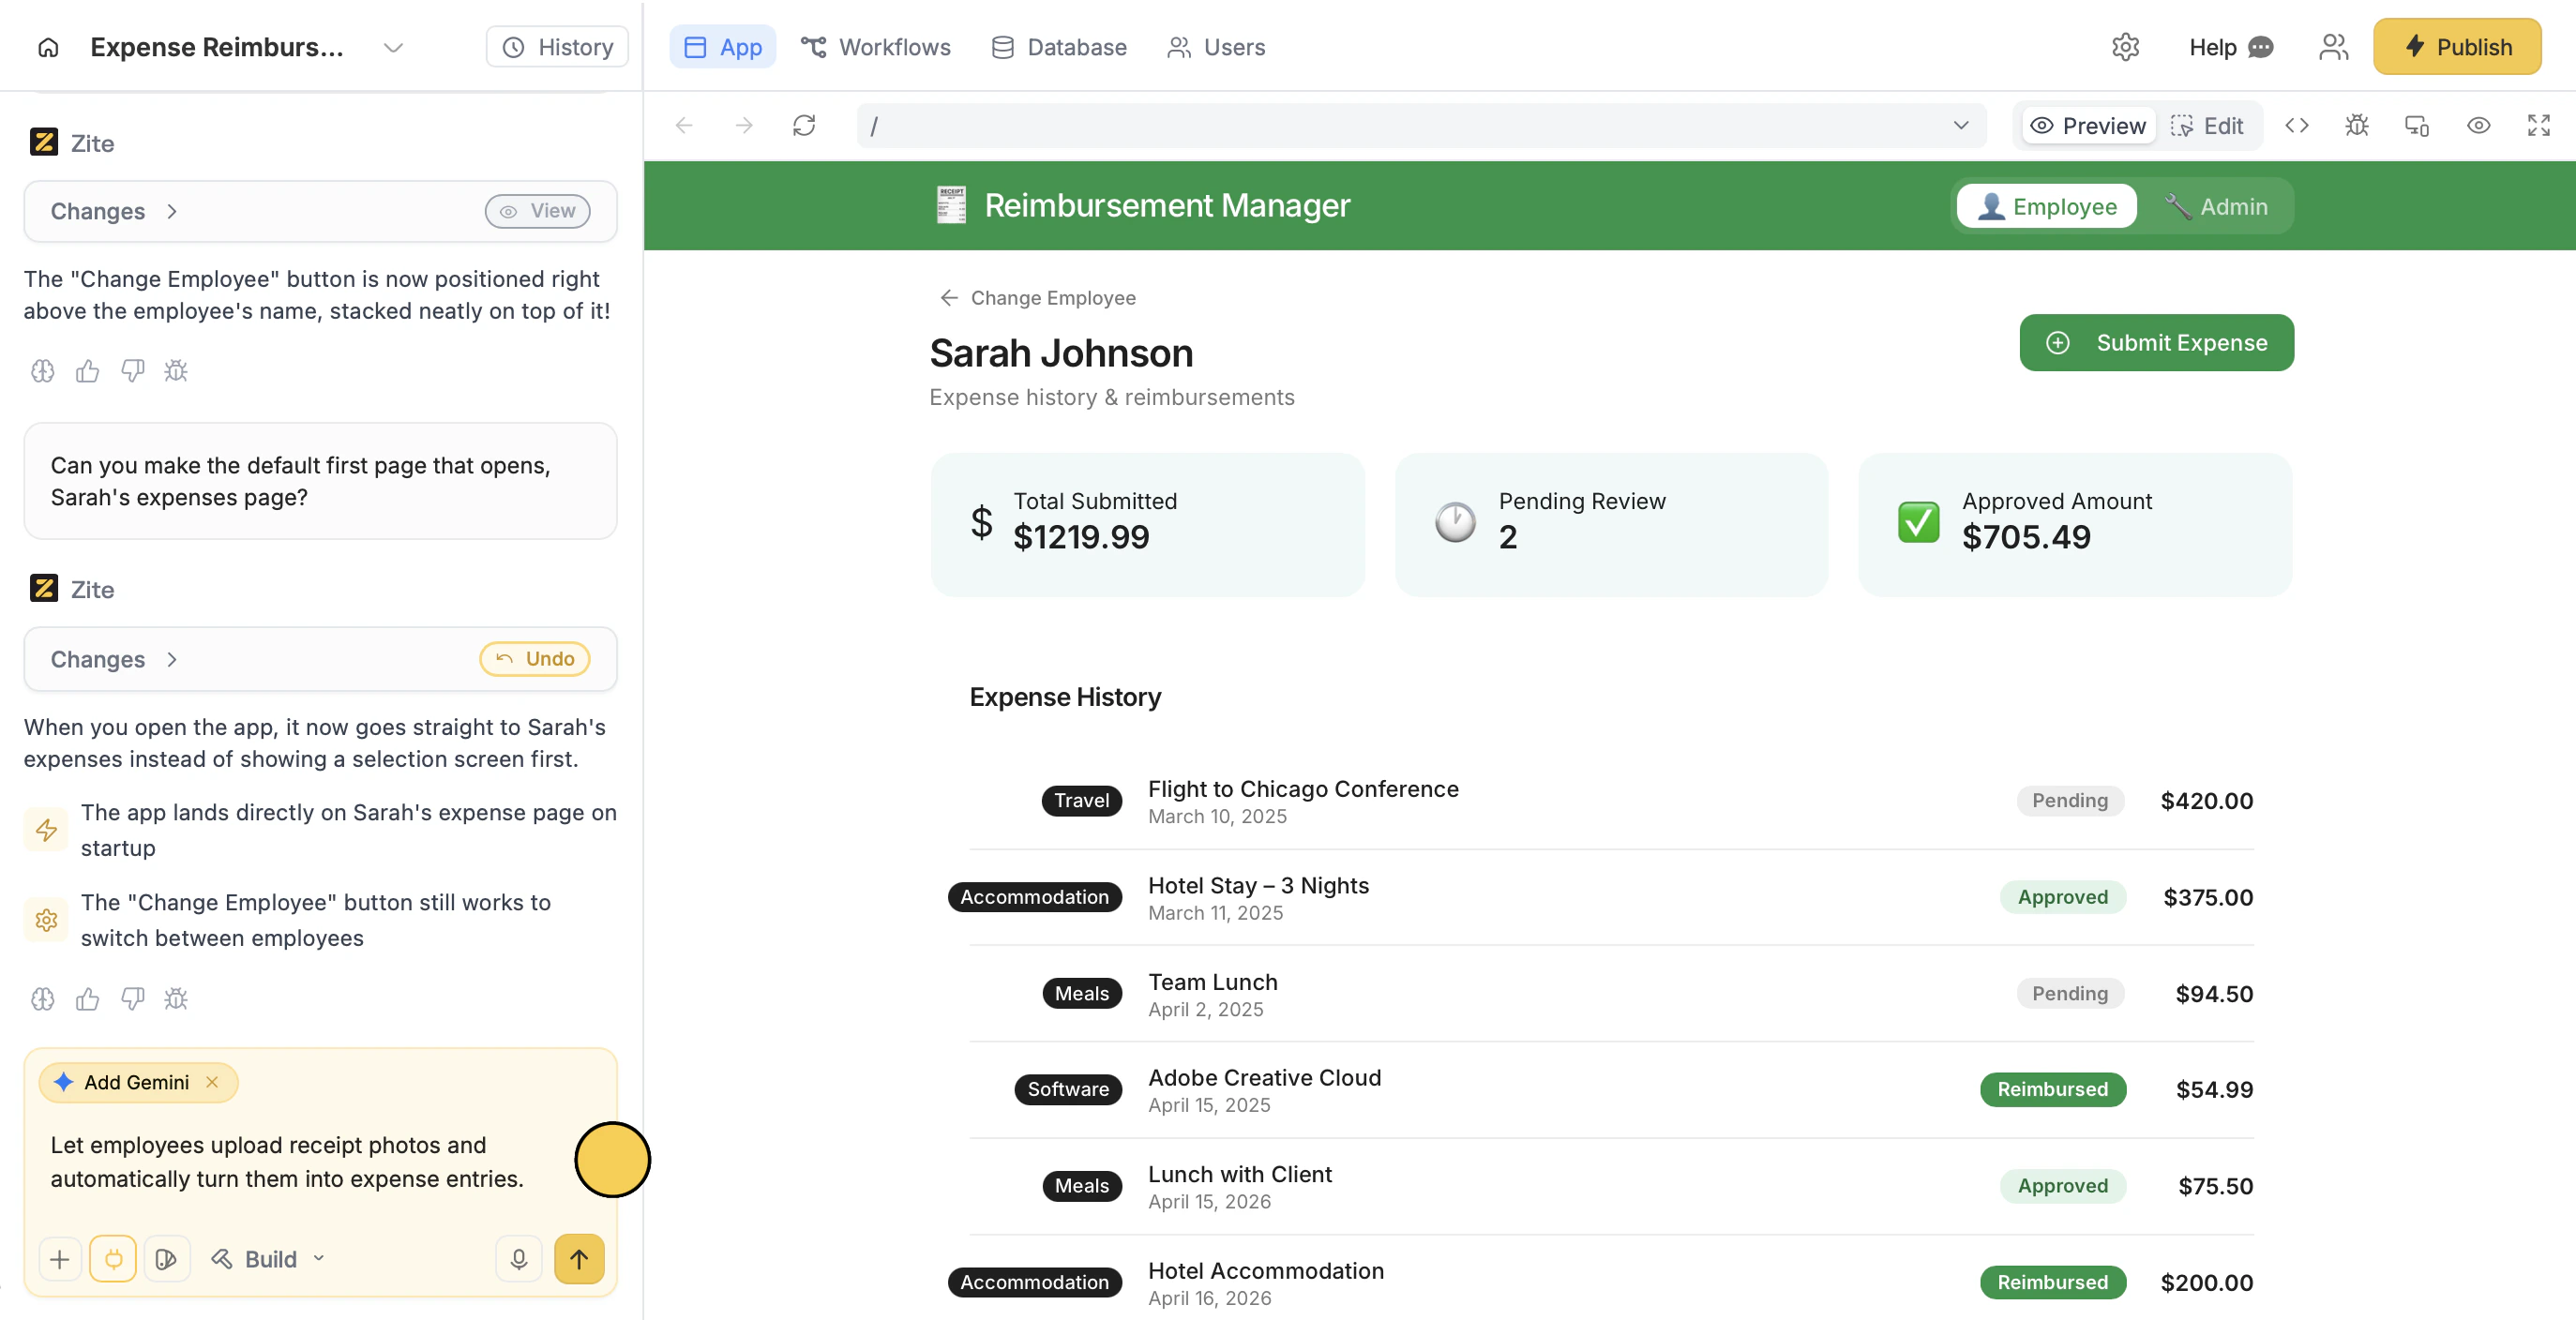The image size is (2576, 1320).
Task: Open the Workflows tab
Action: click(876, 47)
